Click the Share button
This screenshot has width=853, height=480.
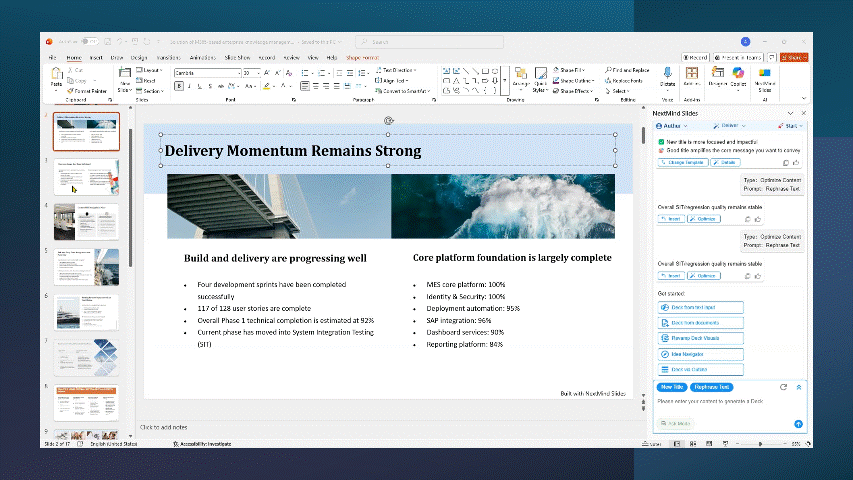(x=794, y=57)
